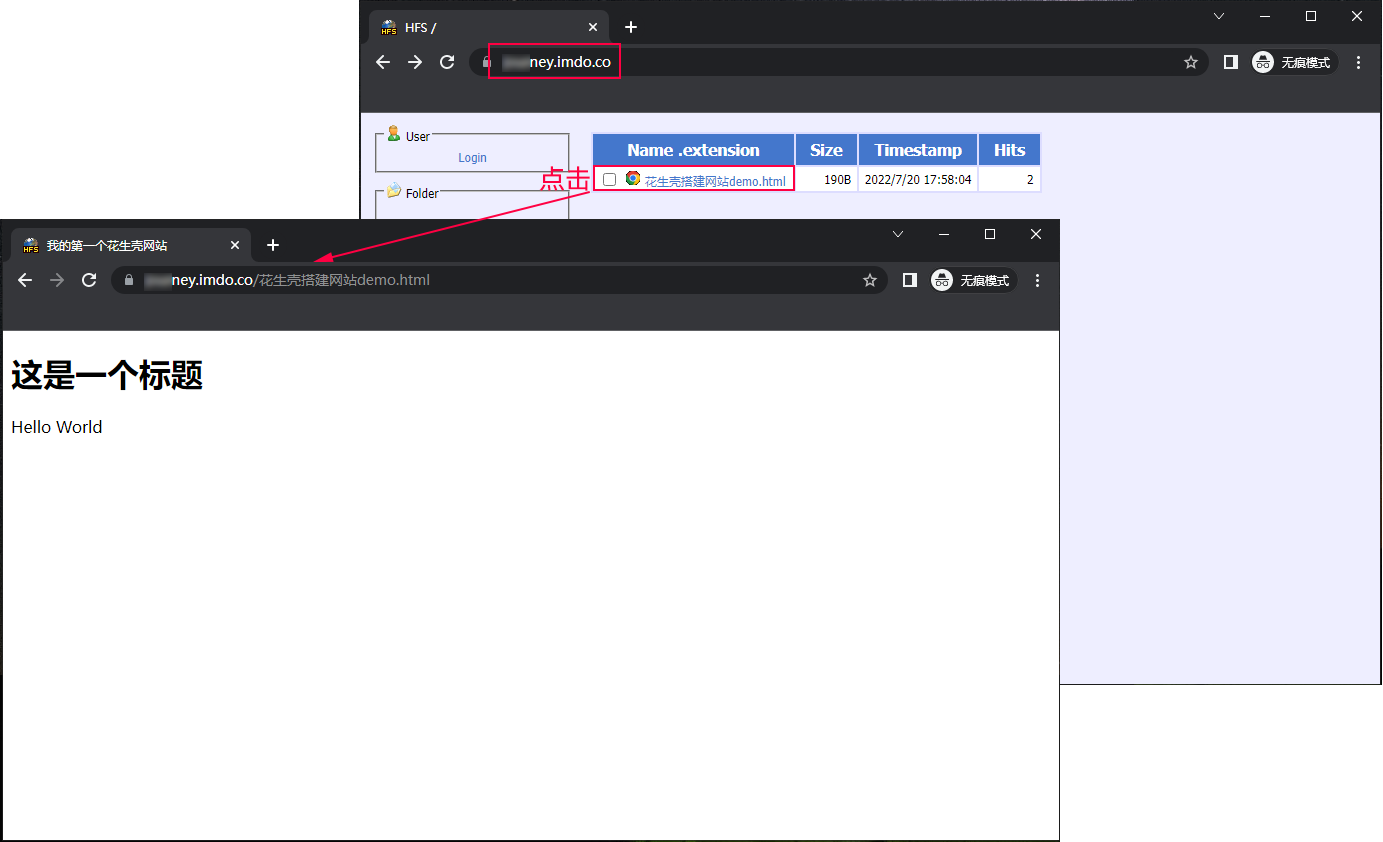Close the 我的第一个花生壳网站 tab
The width and height of the screenshot is (1383, 842).
click(x=235, y=245)
